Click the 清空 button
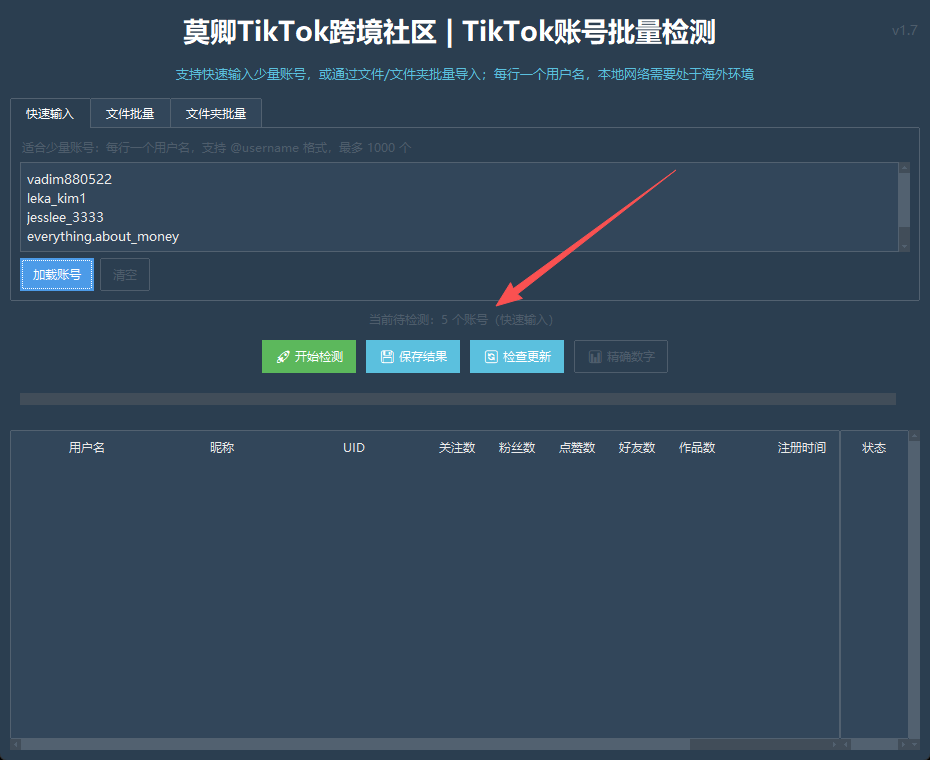930x760 pixels. click(x=125, y=275)
